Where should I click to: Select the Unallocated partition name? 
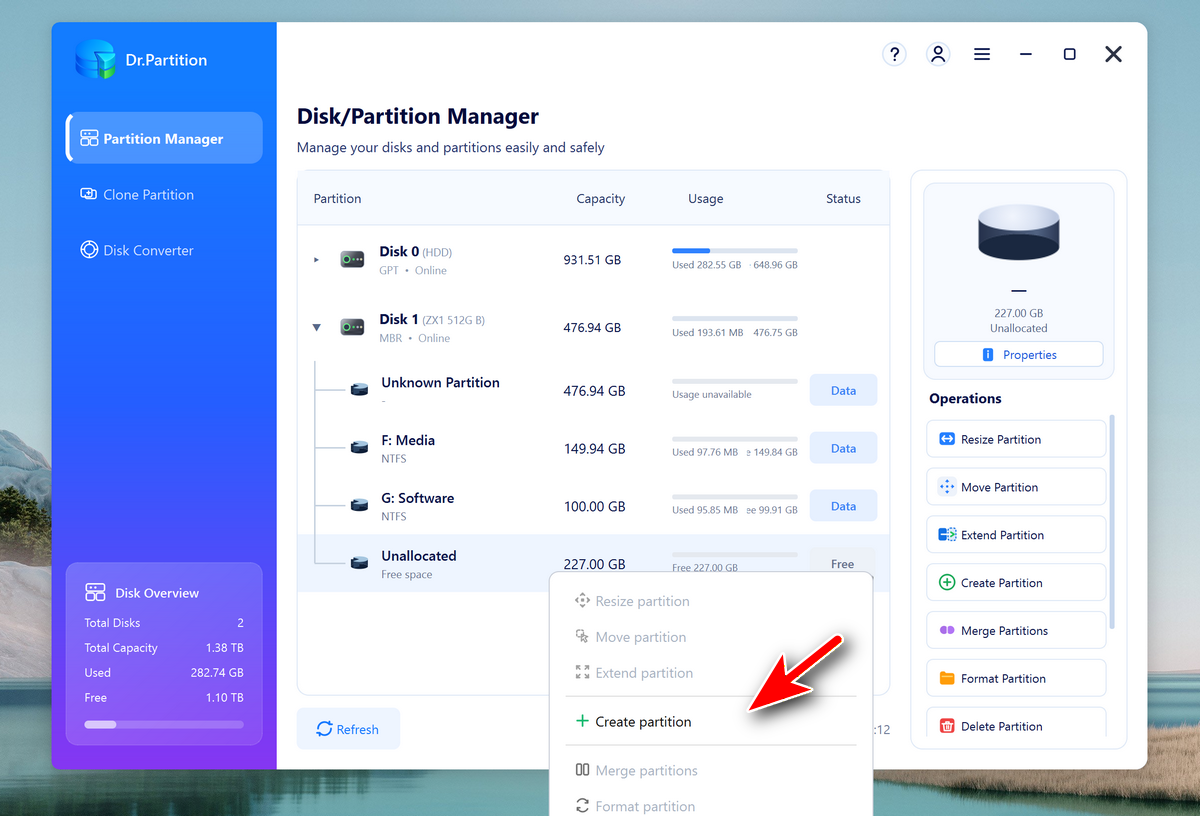pos(419,556)
